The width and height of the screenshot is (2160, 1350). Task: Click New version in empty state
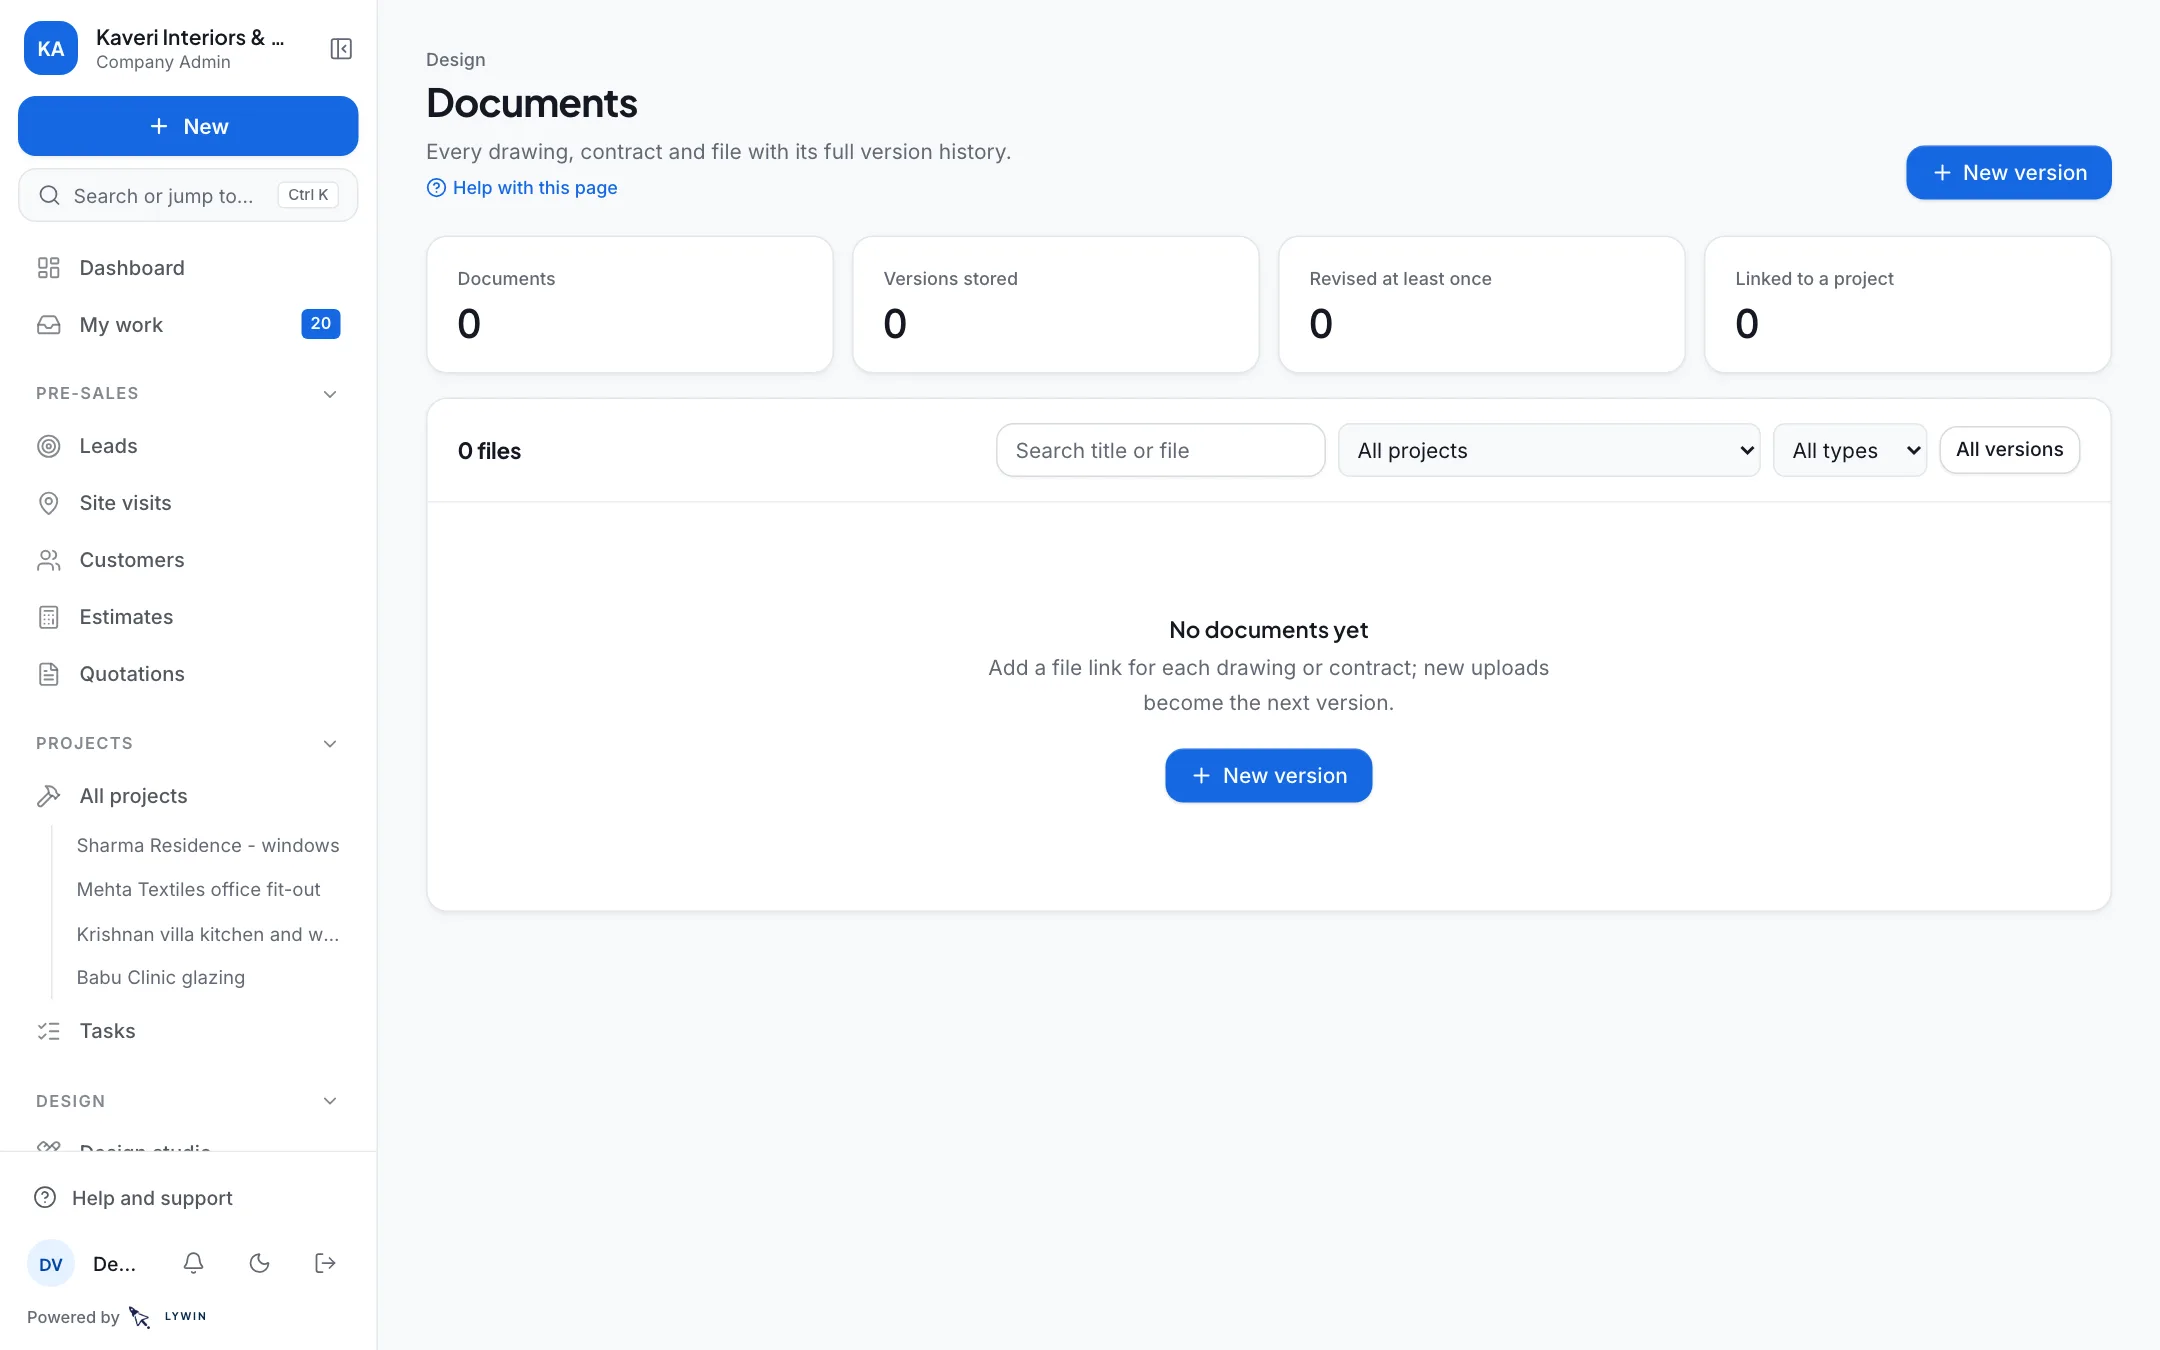1269,776
